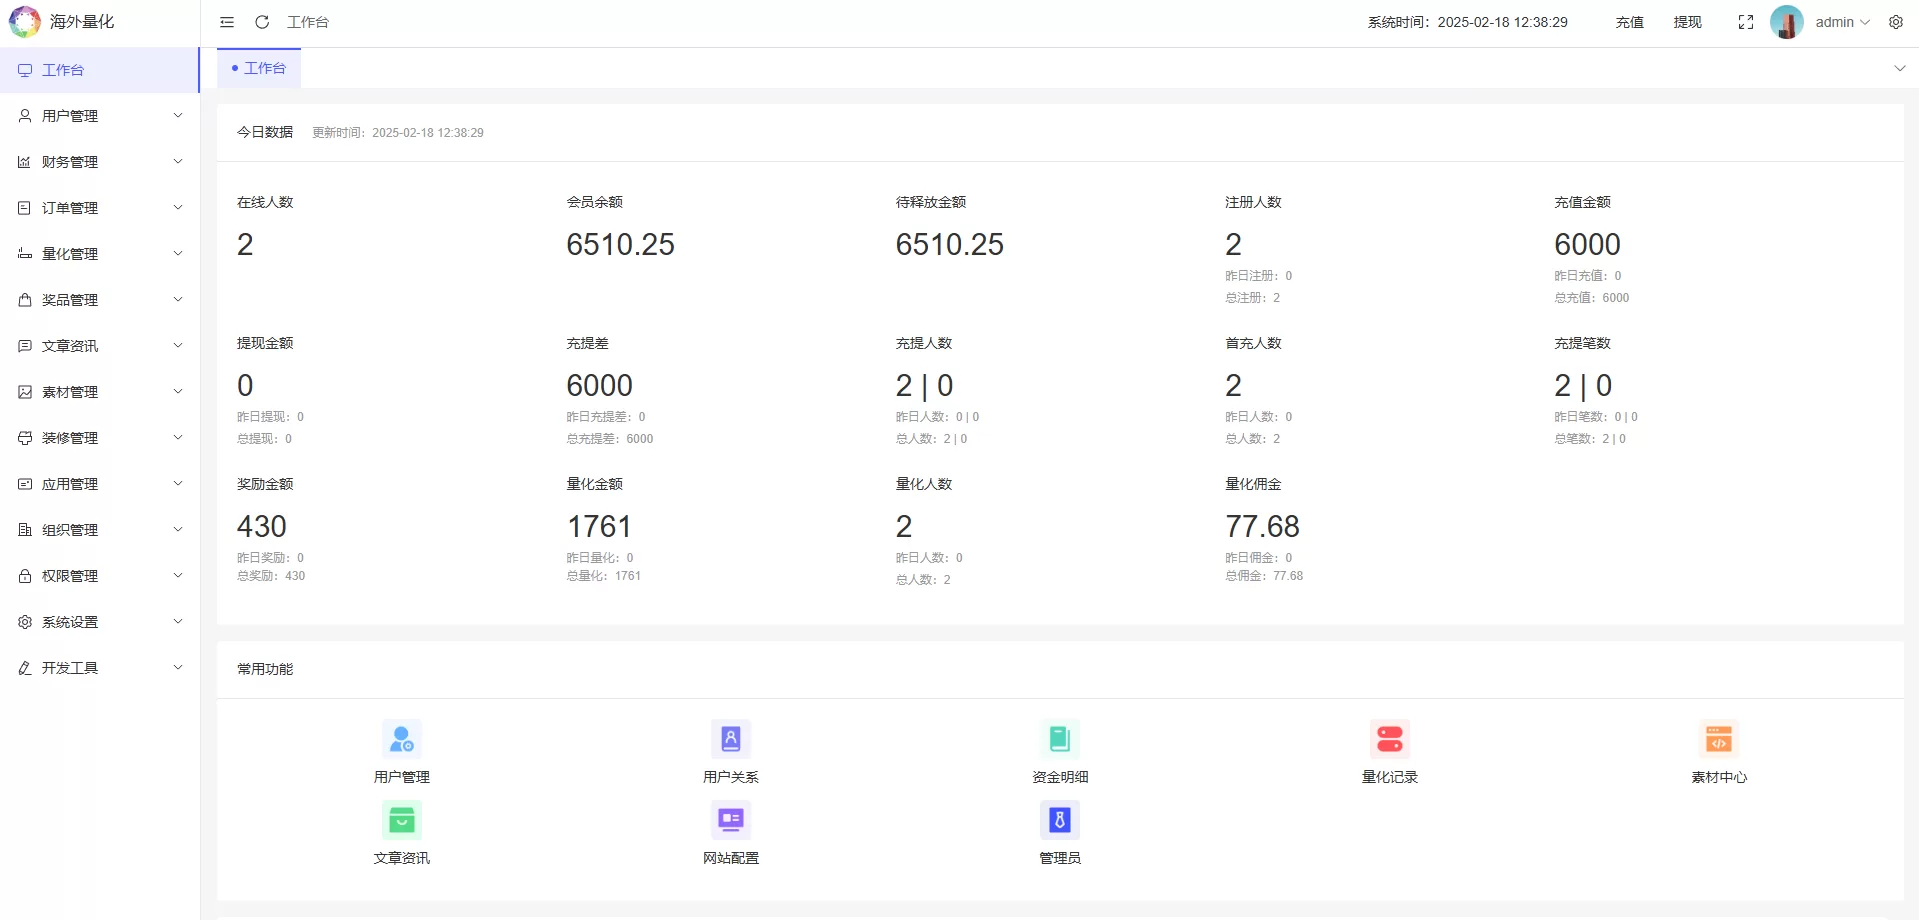This screenshot has width=1919, height=920.
Task: Click the 量化记录 red icon
Action: click(1389, 740)
